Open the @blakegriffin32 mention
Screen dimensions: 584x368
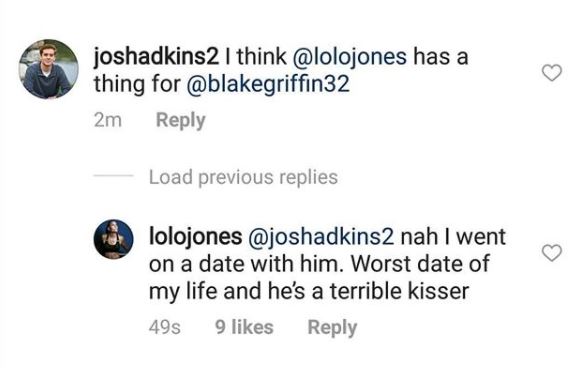(268, 84)
